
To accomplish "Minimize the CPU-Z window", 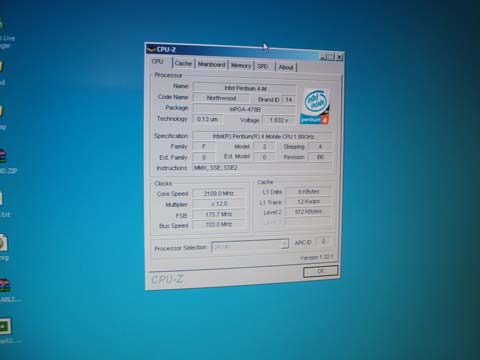I will (x=323, y=57).
